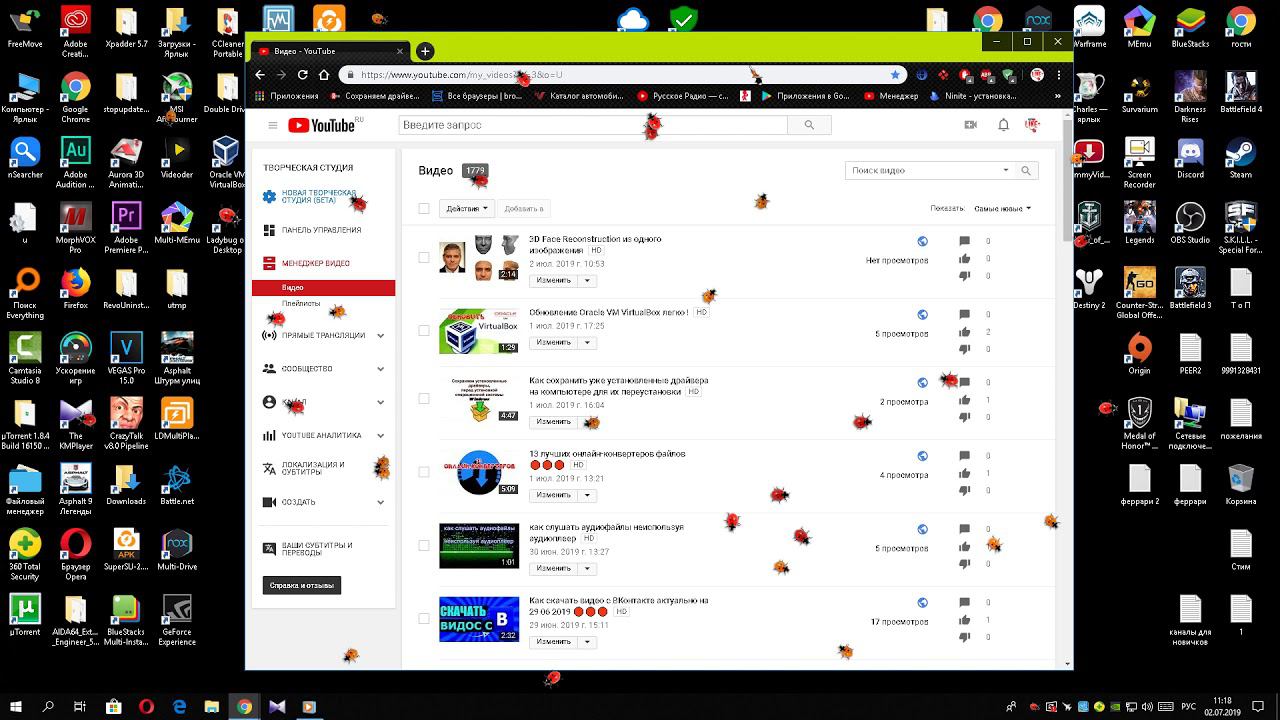Click Справка и отзывы button

[302, 585]
